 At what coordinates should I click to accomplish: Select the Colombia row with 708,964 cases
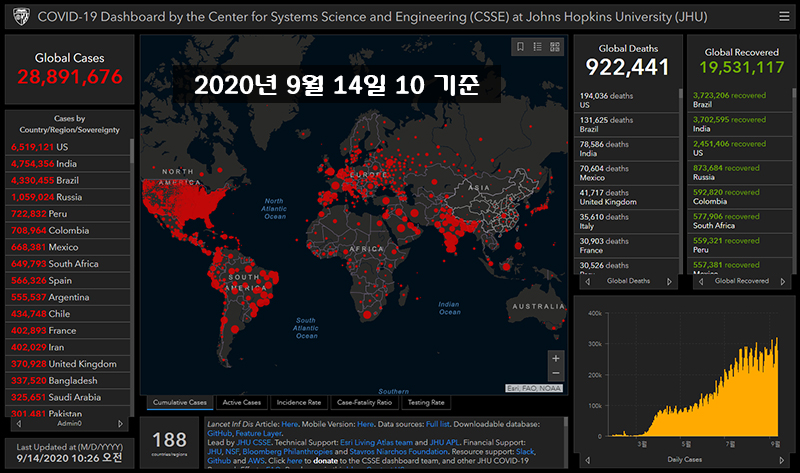[67, 231]
